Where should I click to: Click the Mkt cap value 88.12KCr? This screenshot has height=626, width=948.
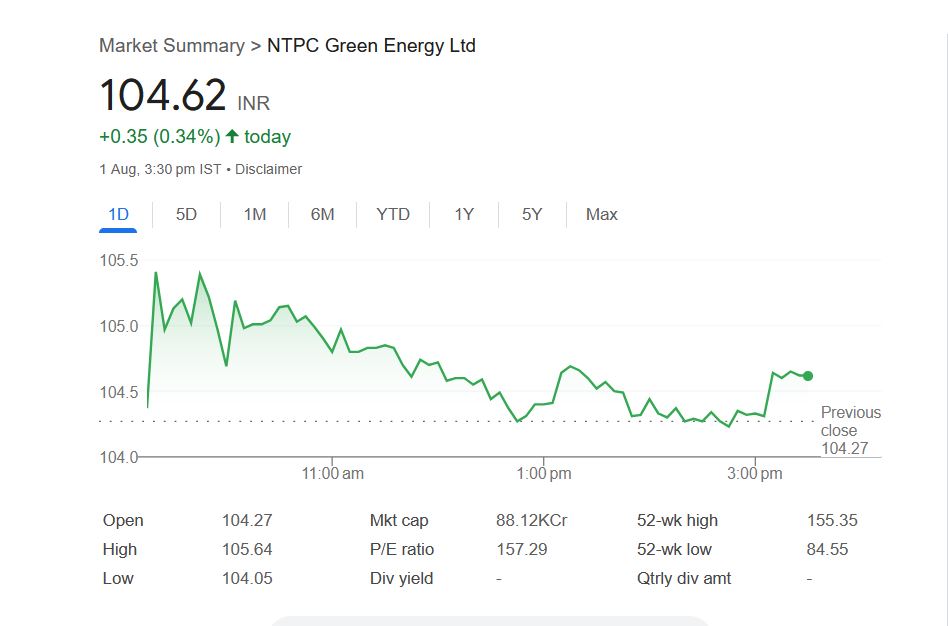pos(532,520)
